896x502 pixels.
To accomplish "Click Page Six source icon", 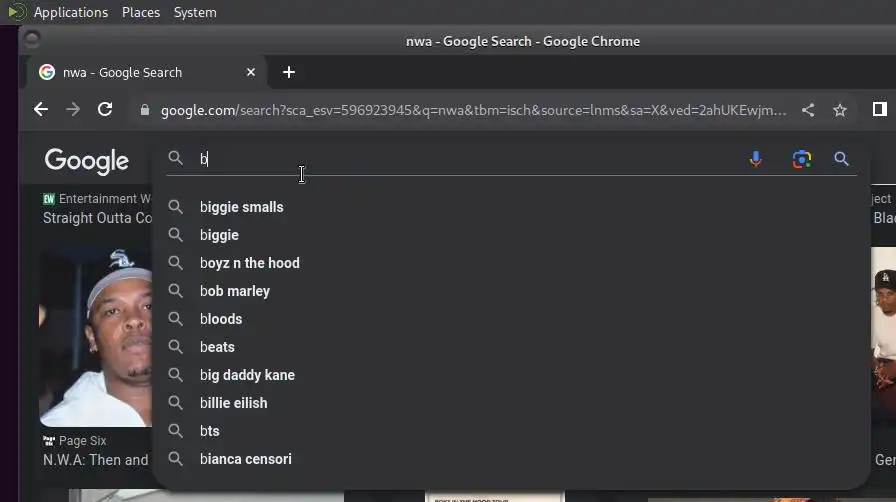I will pyautogui.click(x=49, y=441).
